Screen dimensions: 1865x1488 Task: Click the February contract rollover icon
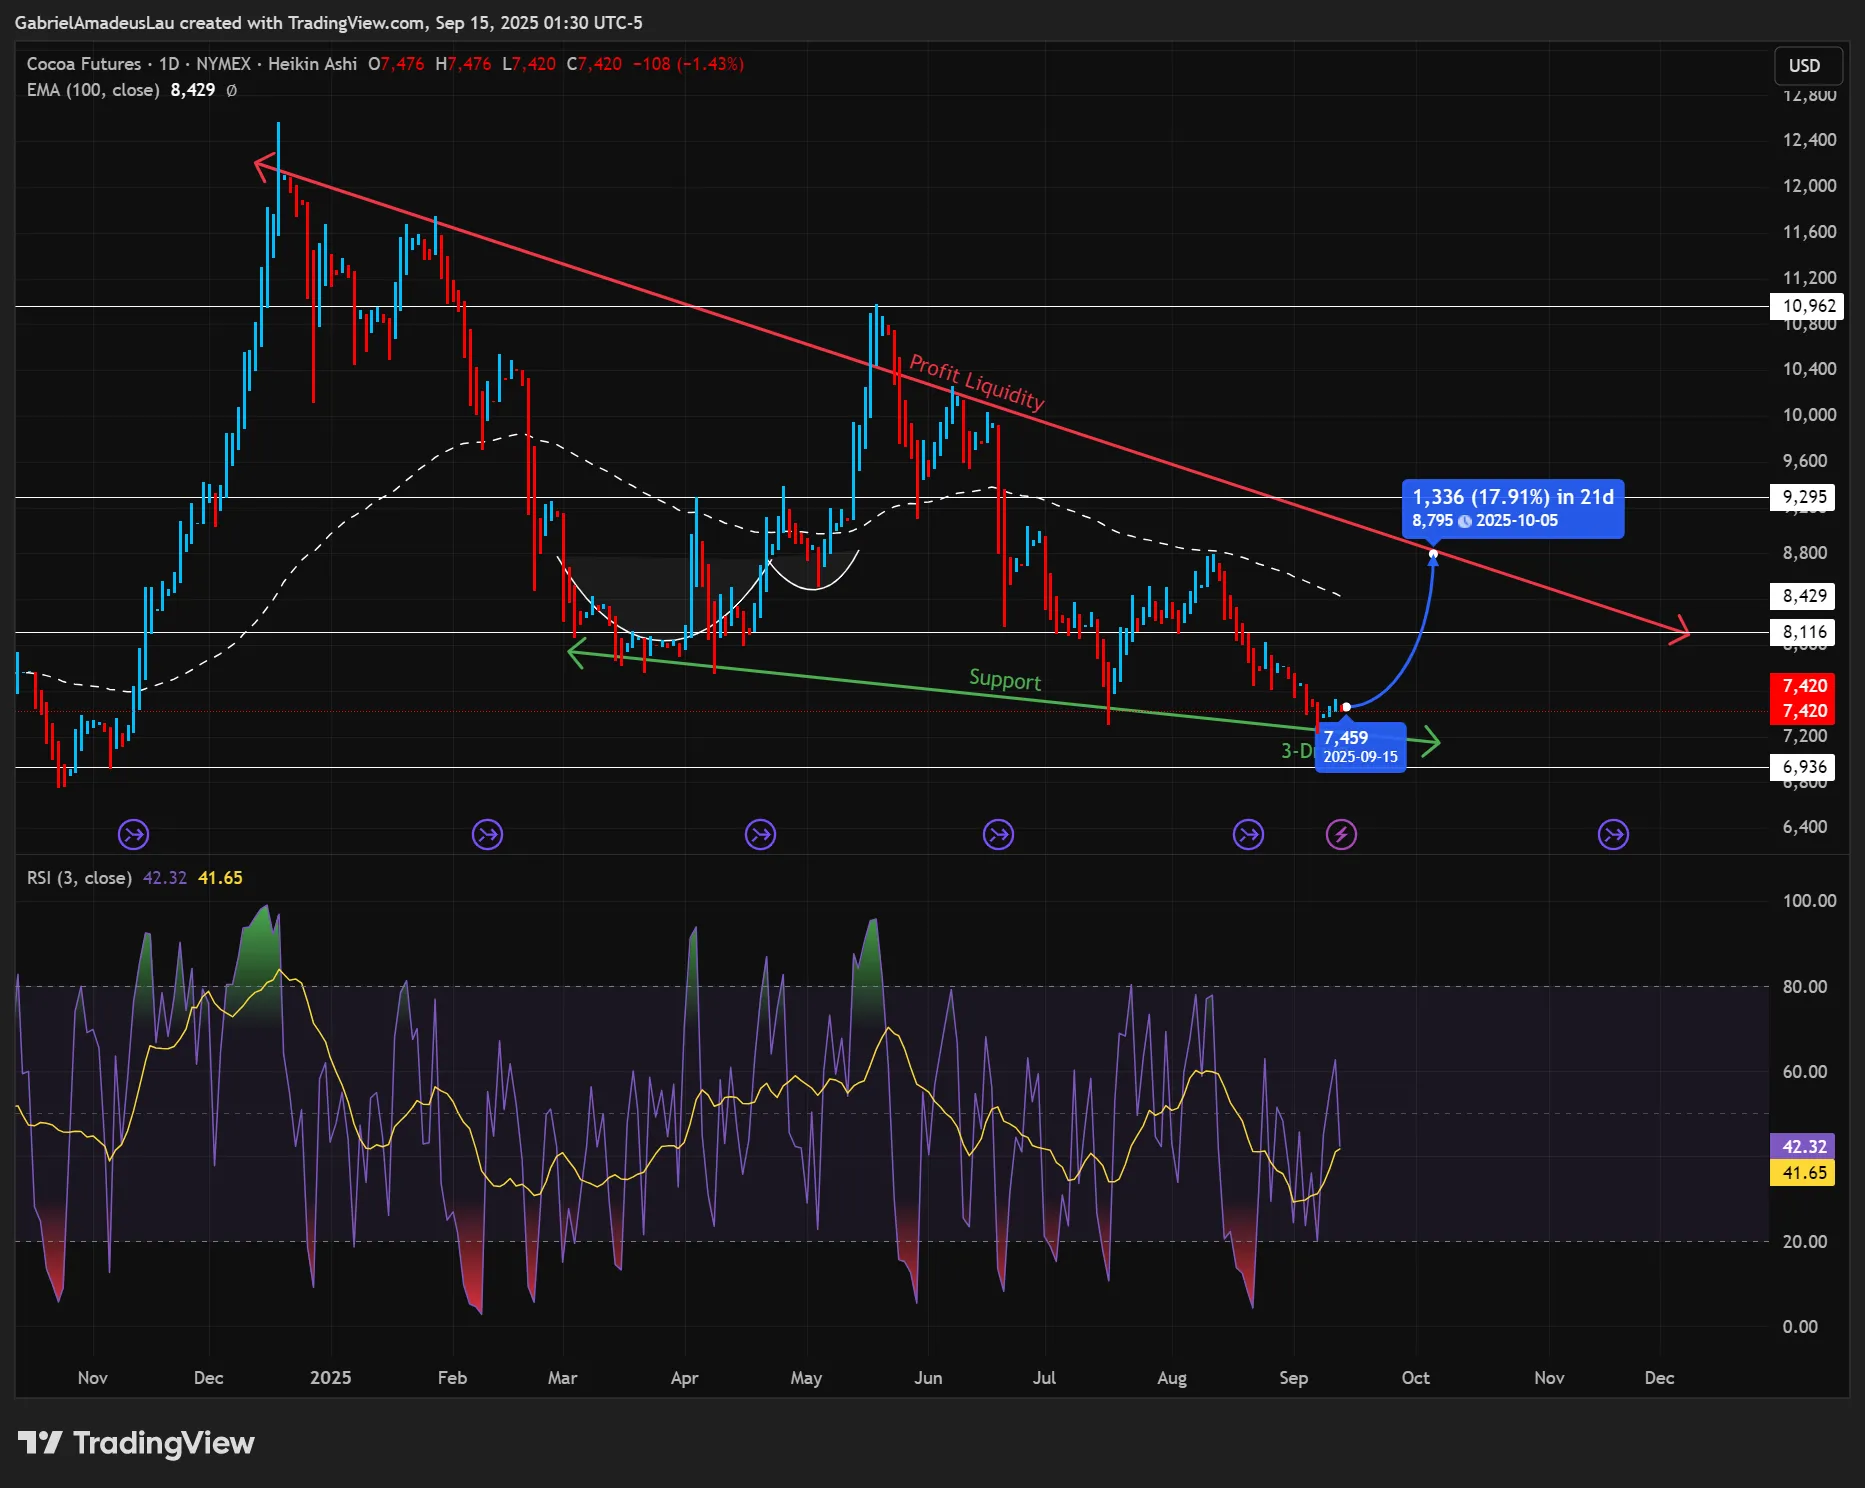pos(487,834)
